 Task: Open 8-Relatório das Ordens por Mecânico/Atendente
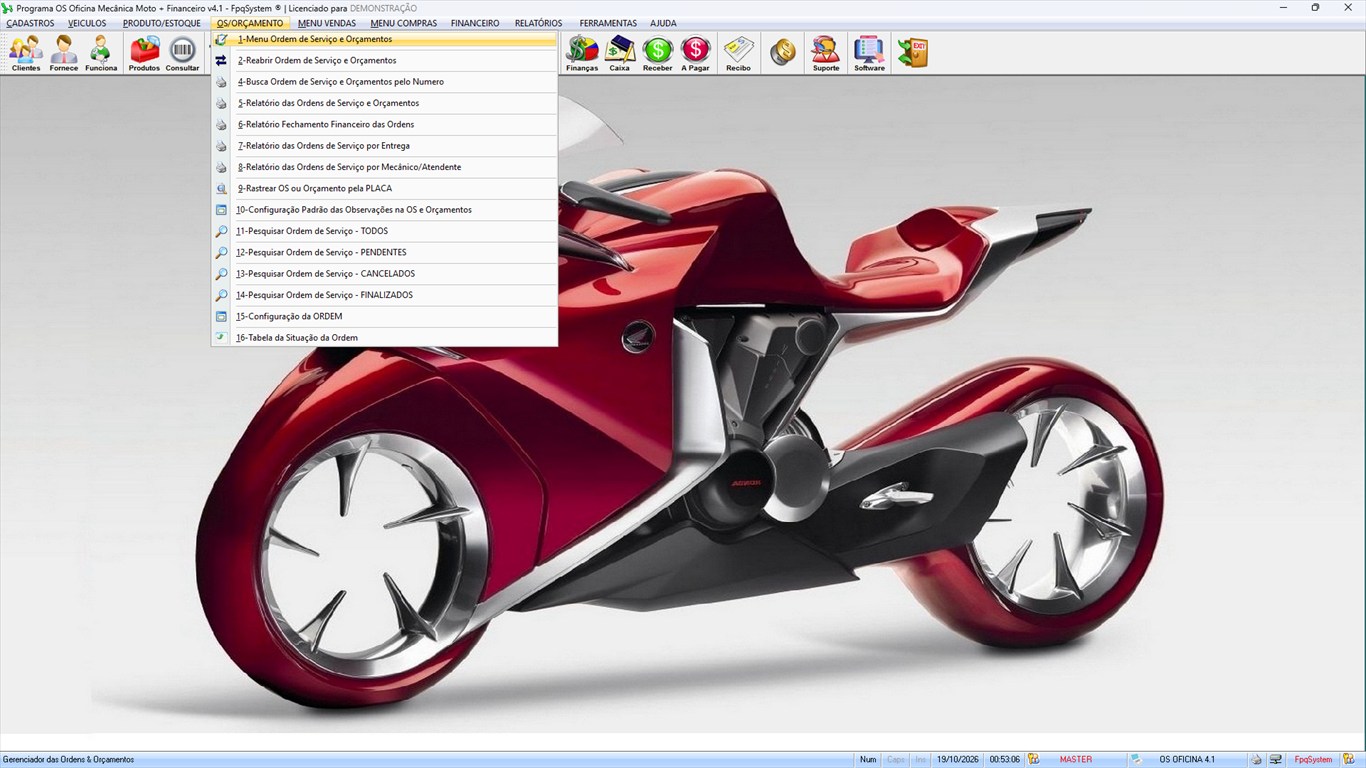coord(384,167)
